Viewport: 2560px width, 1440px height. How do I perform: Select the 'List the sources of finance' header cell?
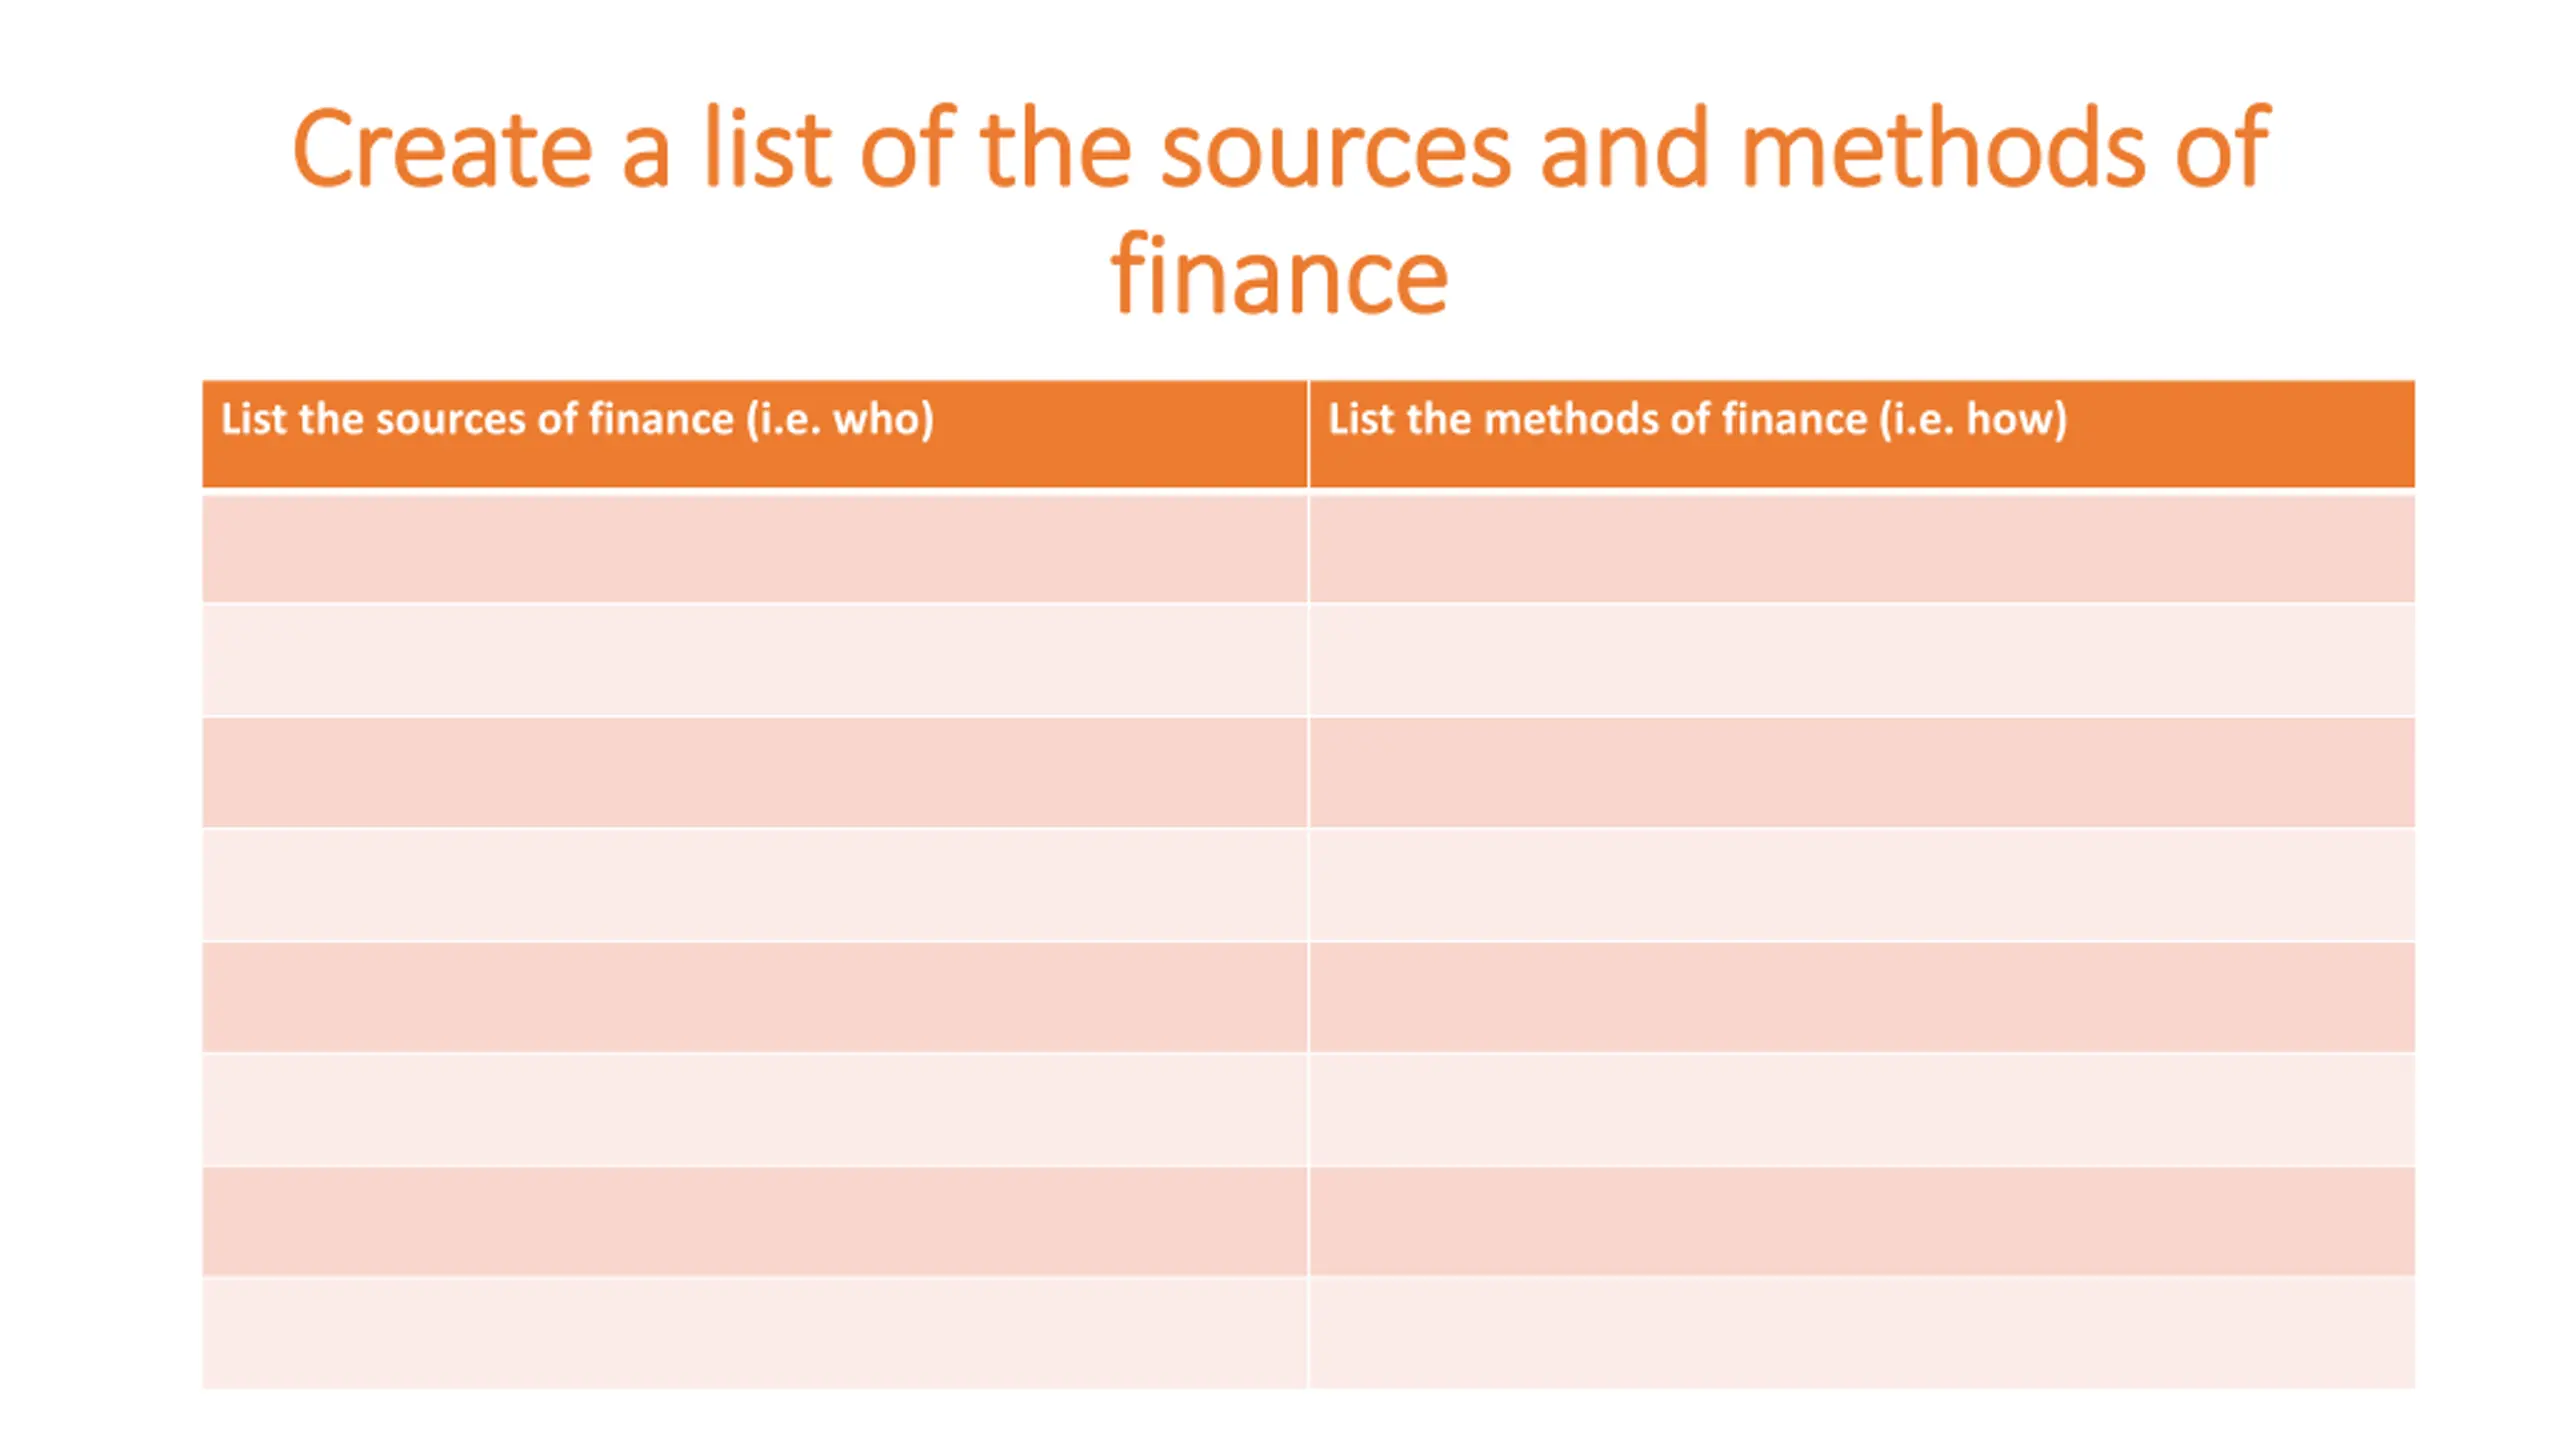click(754, 434)
